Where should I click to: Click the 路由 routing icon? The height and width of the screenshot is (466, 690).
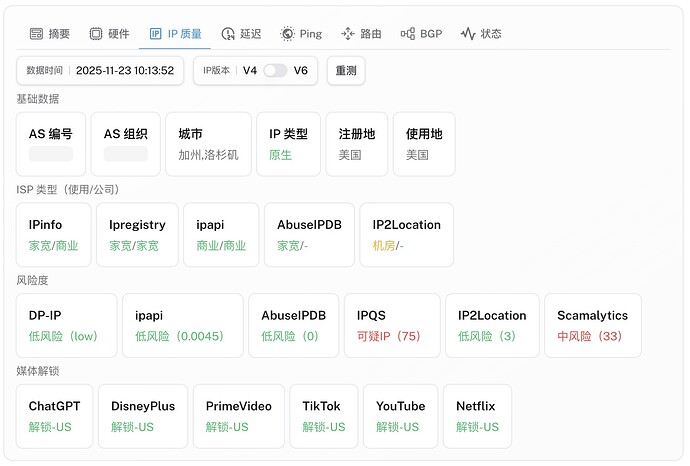click(x=347, y=34)
